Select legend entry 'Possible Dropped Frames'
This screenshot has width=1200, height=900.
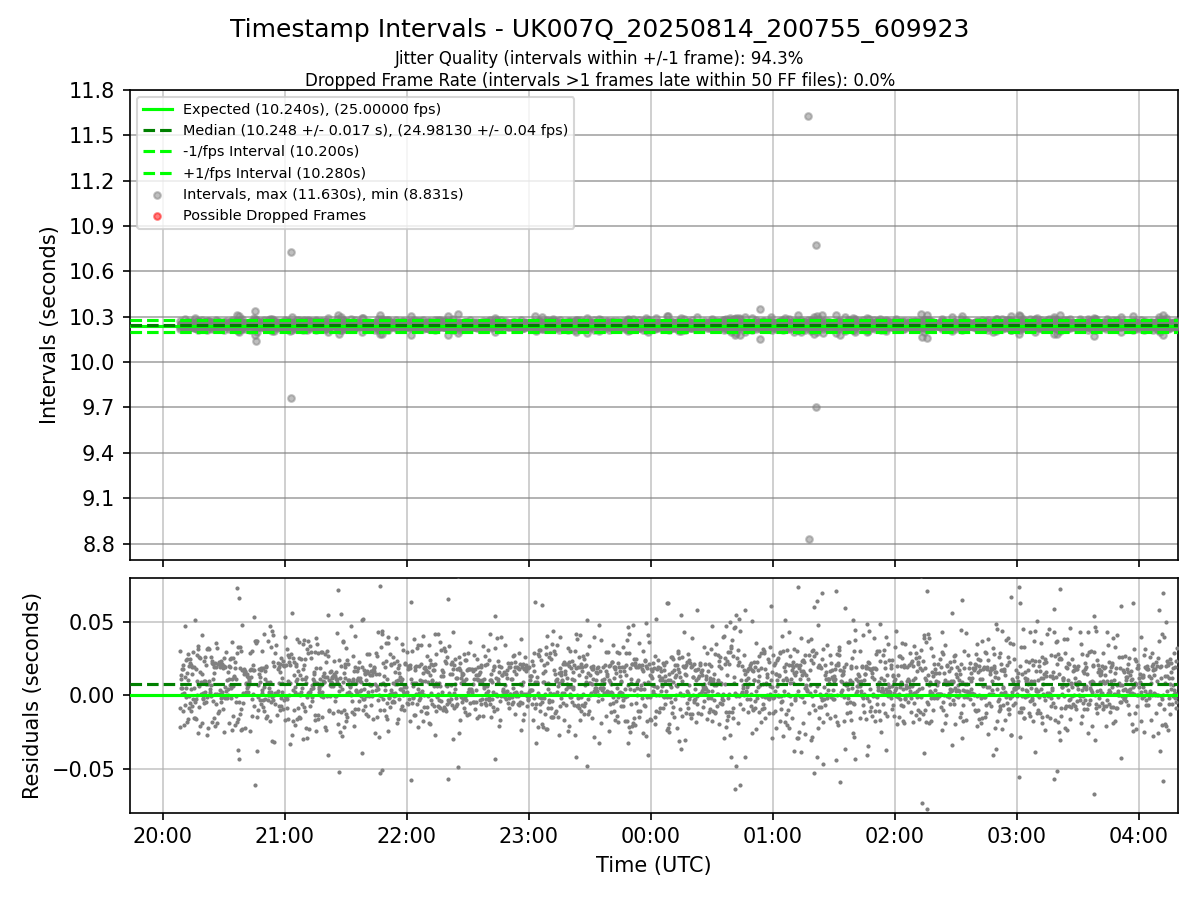pyautogui.click(x=274, y=215)
